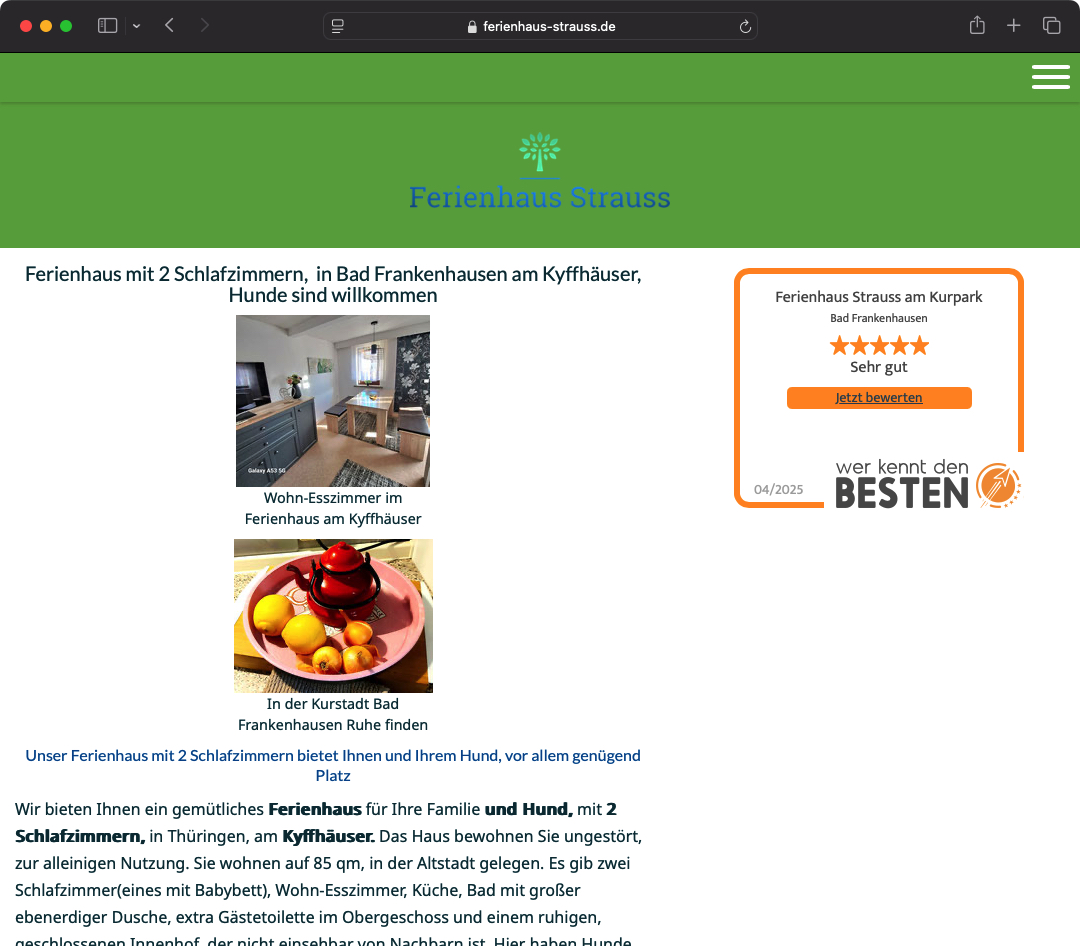Reload the page with refresh icon
This screenshot has width=1080, height=946.
pyautogui.click(x=745, y=26)
